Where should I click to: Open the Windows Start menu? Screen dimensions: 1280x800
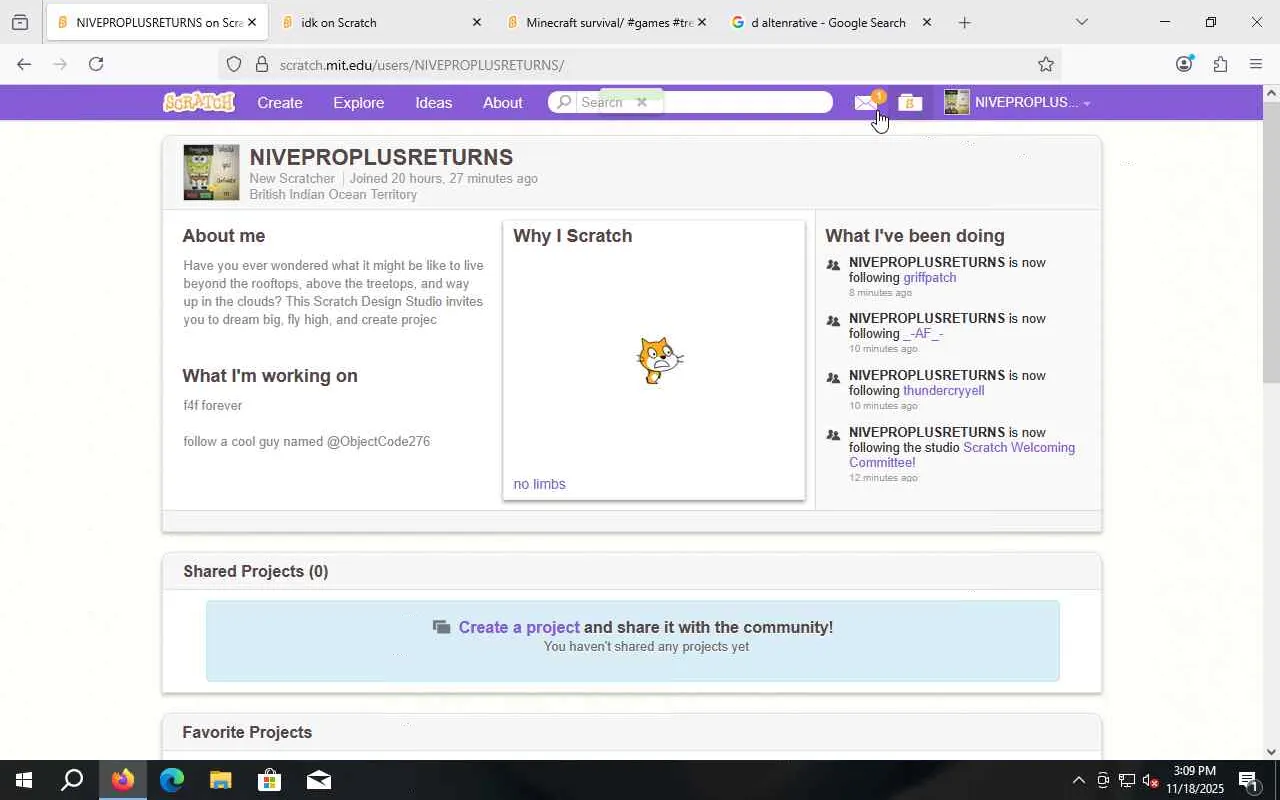coord(24,780)
